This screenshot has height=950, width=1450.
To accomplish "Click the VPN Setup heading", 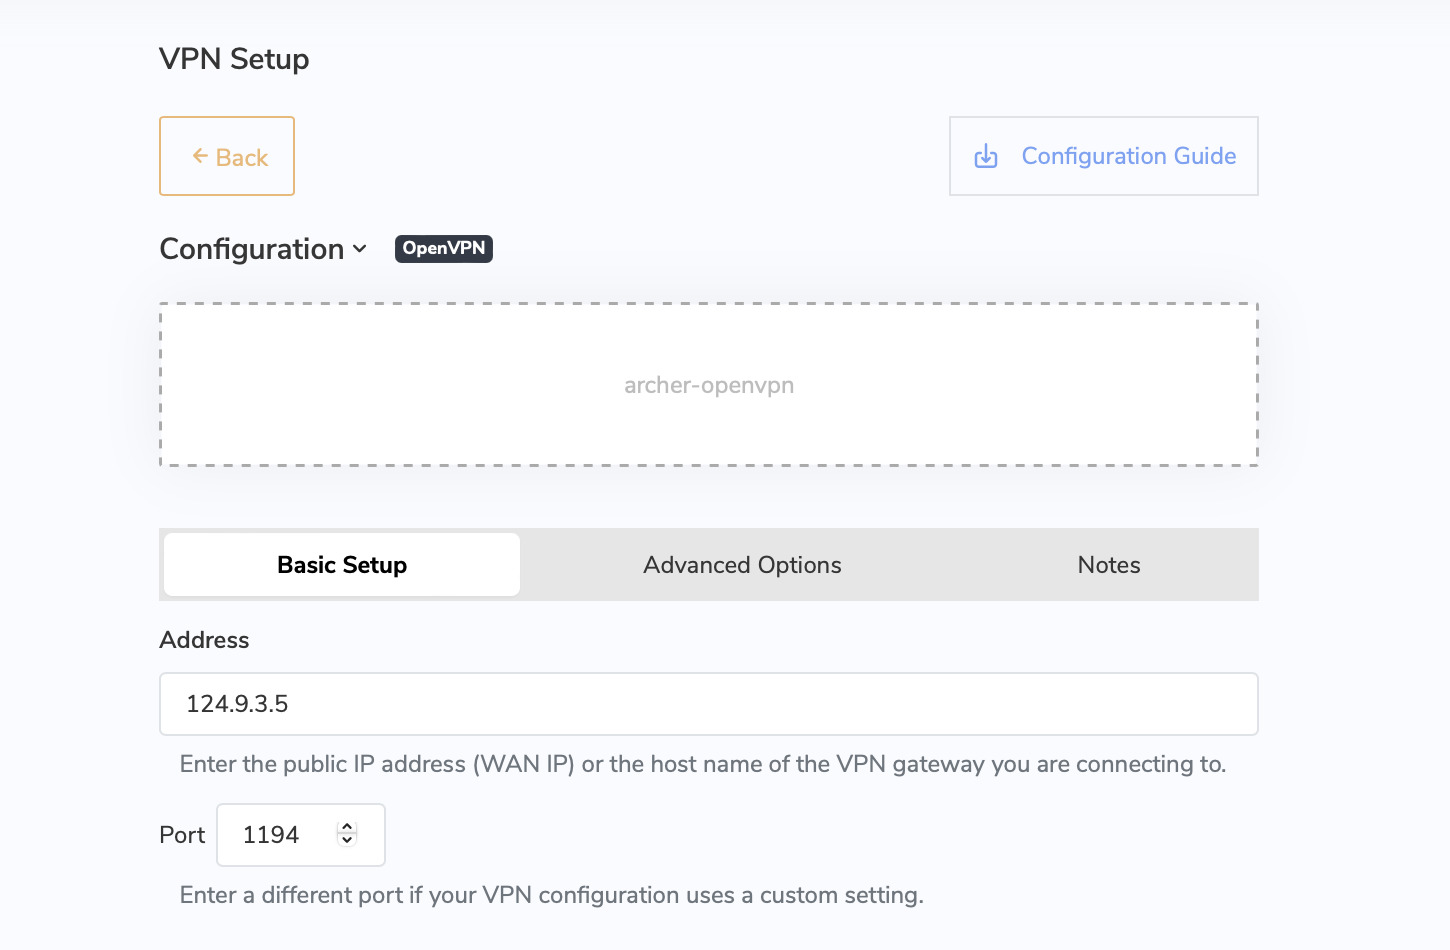I will tap(234, 59).
